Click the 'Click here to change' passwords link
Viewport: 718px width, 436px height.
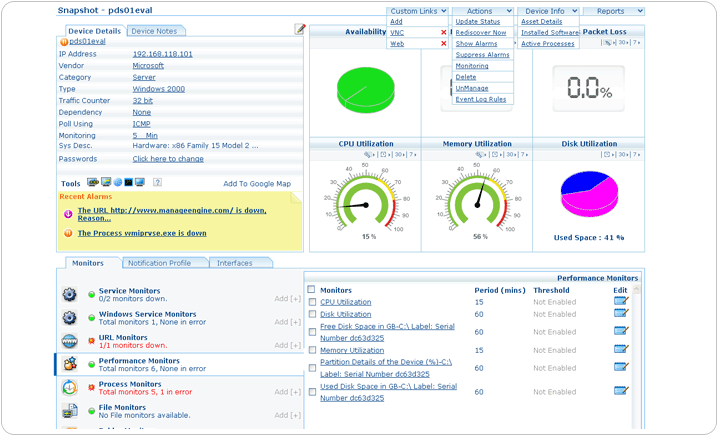(x=168, y=159)
